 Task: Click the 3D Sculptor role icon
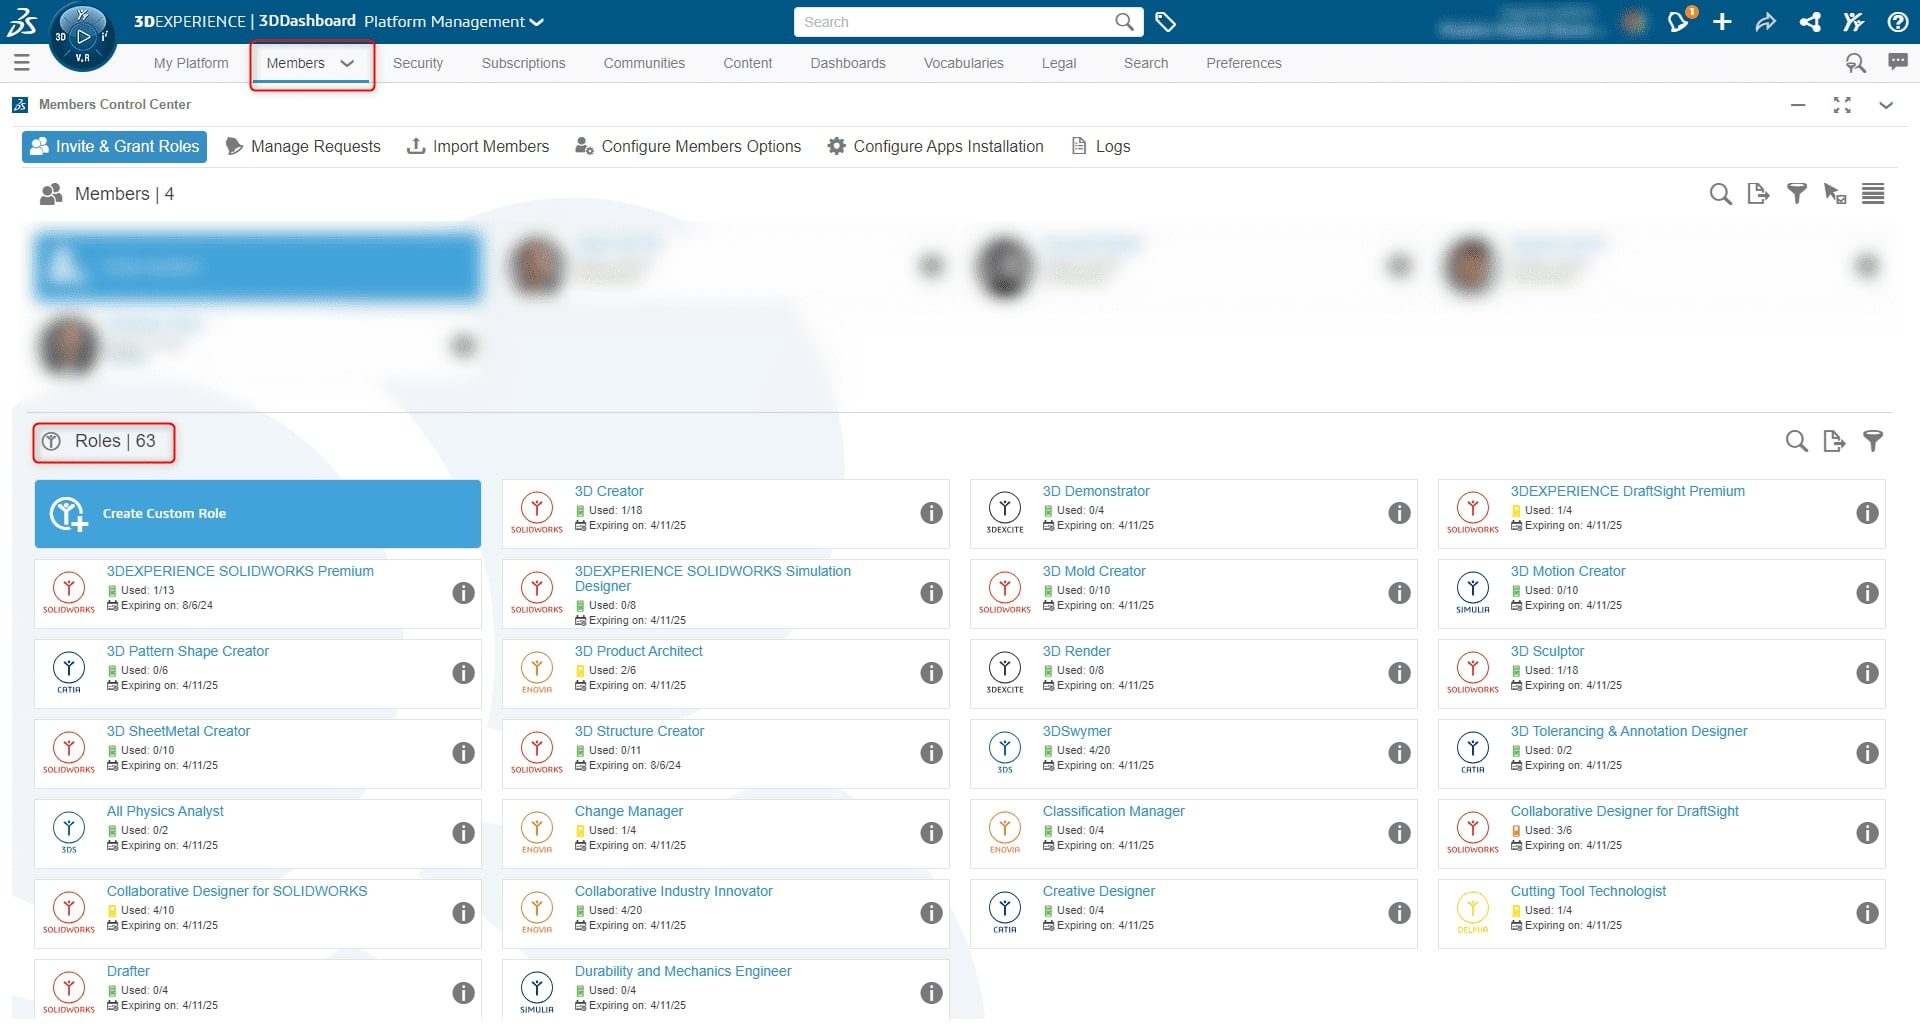tap(1472, 672)
